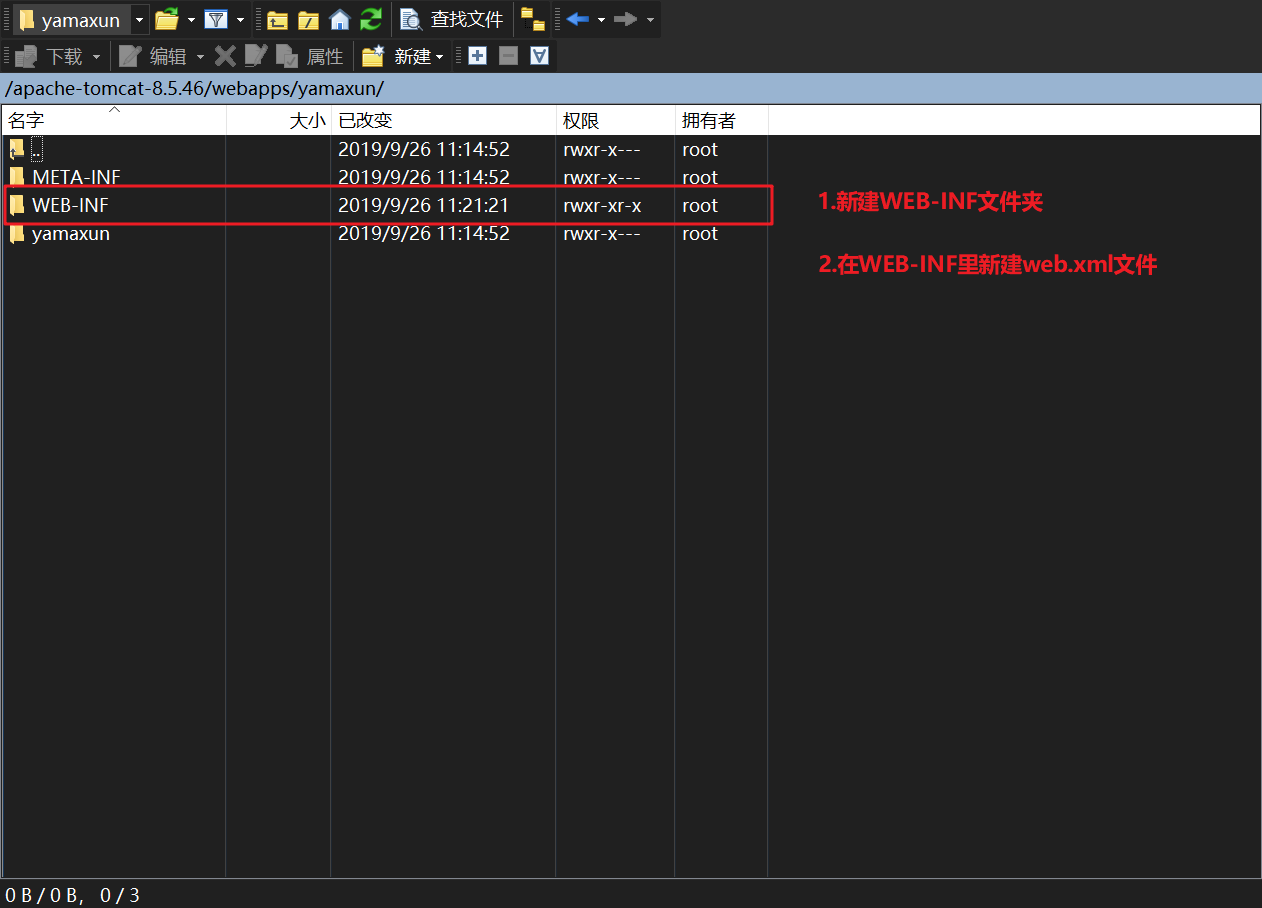Click the 属性 properties button
This screenshot has width=1262, height=908.
point(310,56)
